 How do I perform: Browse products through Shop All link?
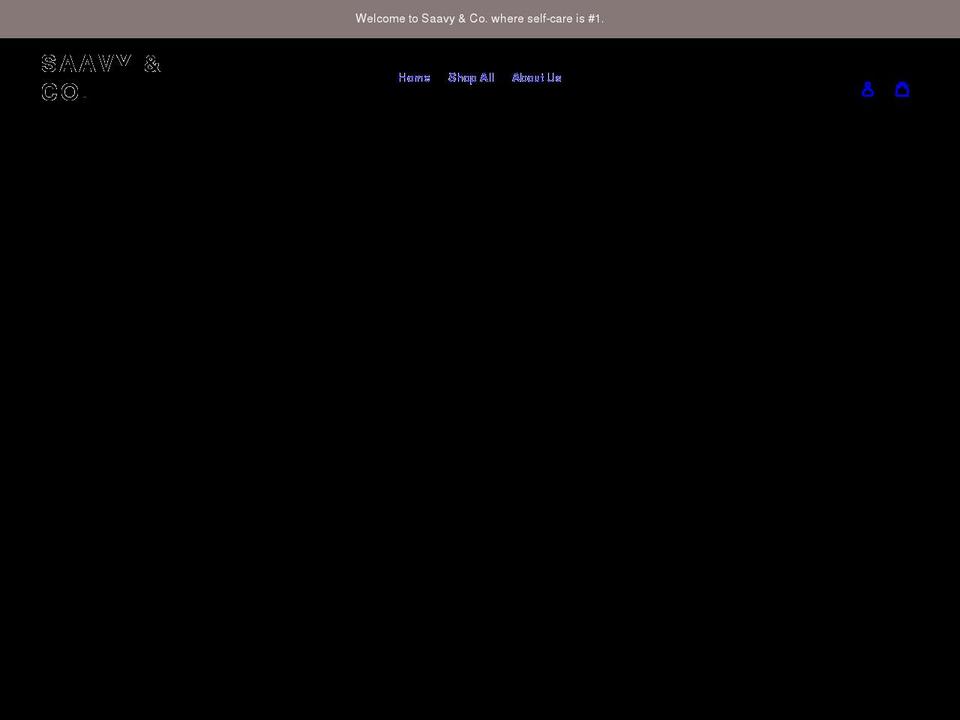[x=471, y=77]
